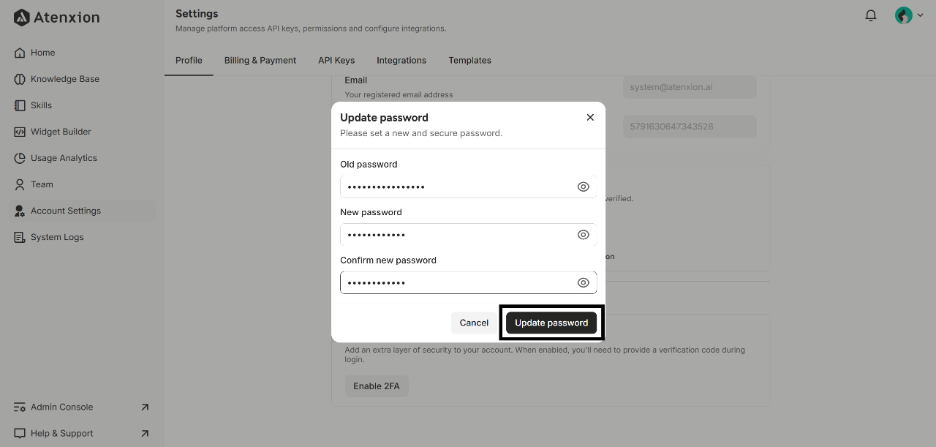View the Usage Analytics page
Image resolution: width=936 pixels, height=447 pixels.
tap(56, 158)
